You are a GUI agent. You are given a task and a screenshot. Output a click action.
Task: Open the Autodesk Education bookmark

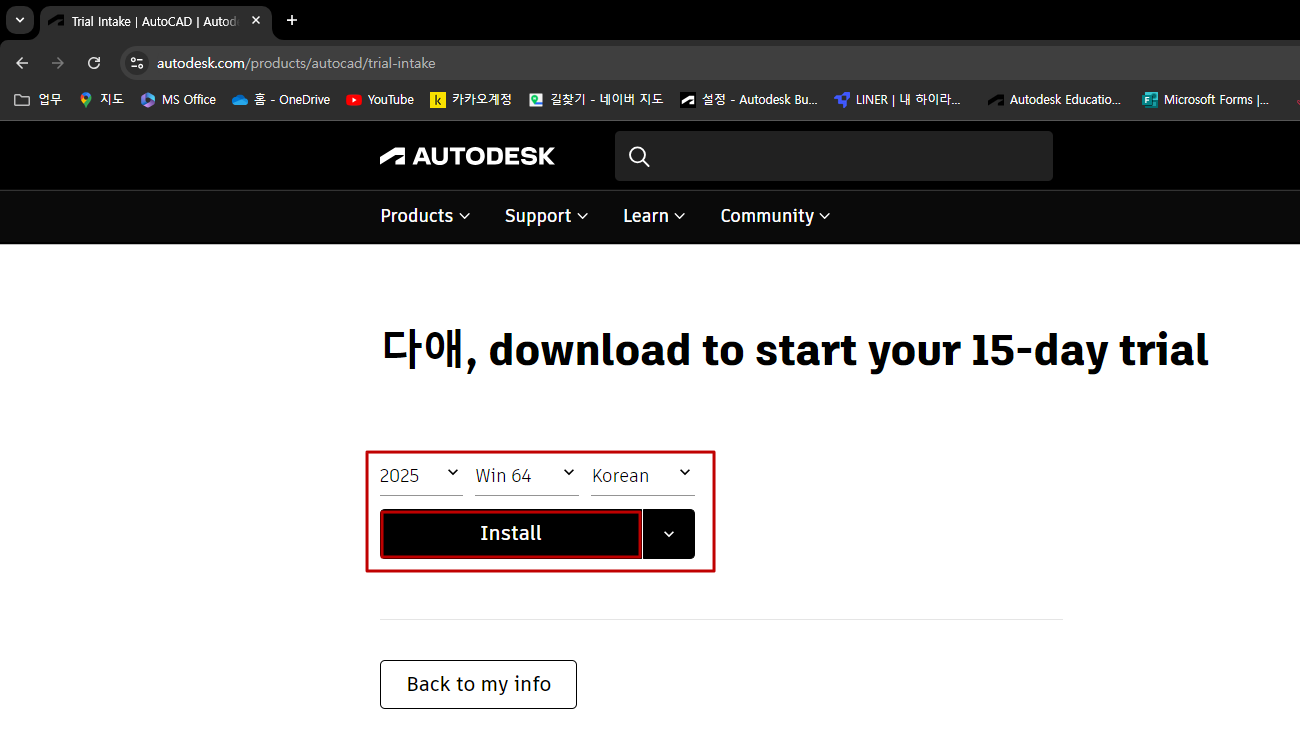(1055, 99)
